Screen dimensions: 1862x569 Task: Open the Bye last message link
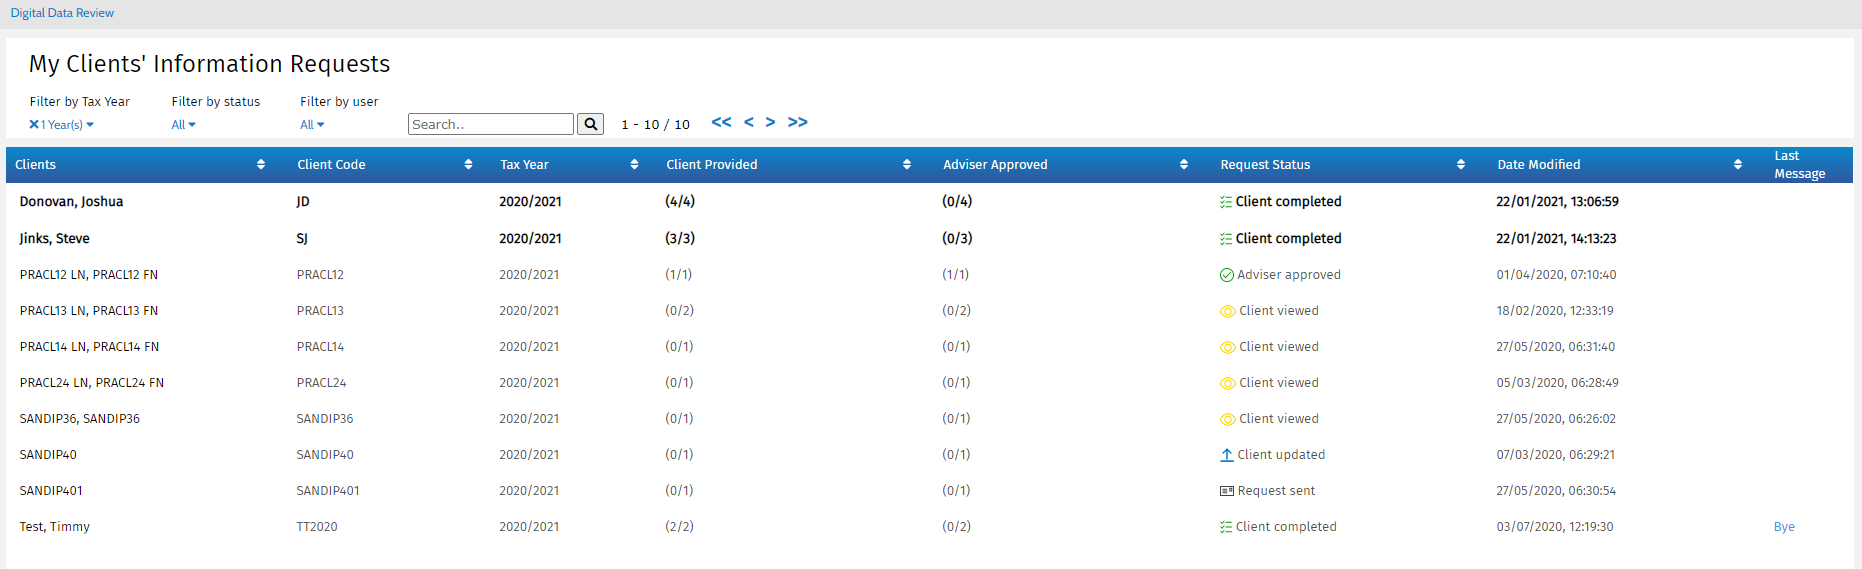[1784, 527]
